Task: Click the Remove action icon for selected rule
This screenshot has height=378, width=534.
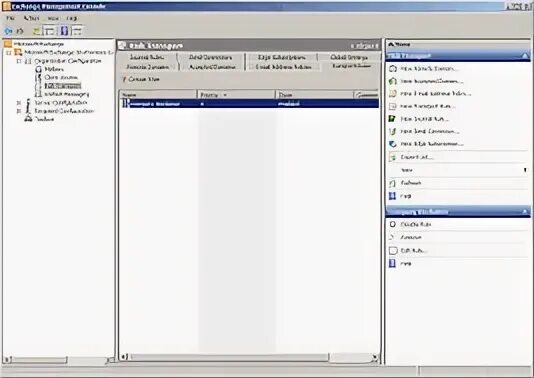Action: 393,237
